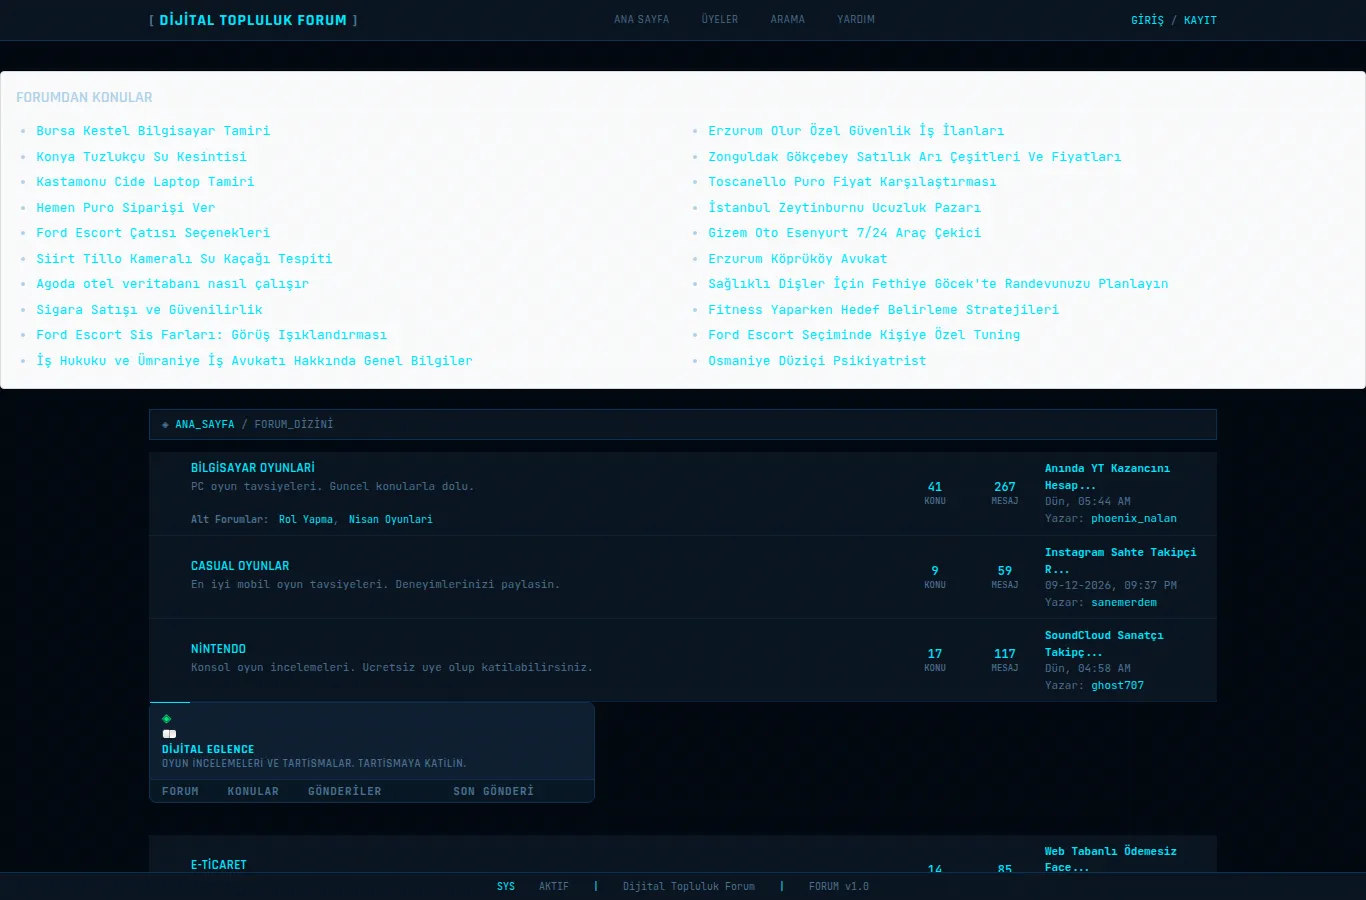Open the Rol Yapma subforum
This screenshot has width=1366, height=900.
click(306, 520)
